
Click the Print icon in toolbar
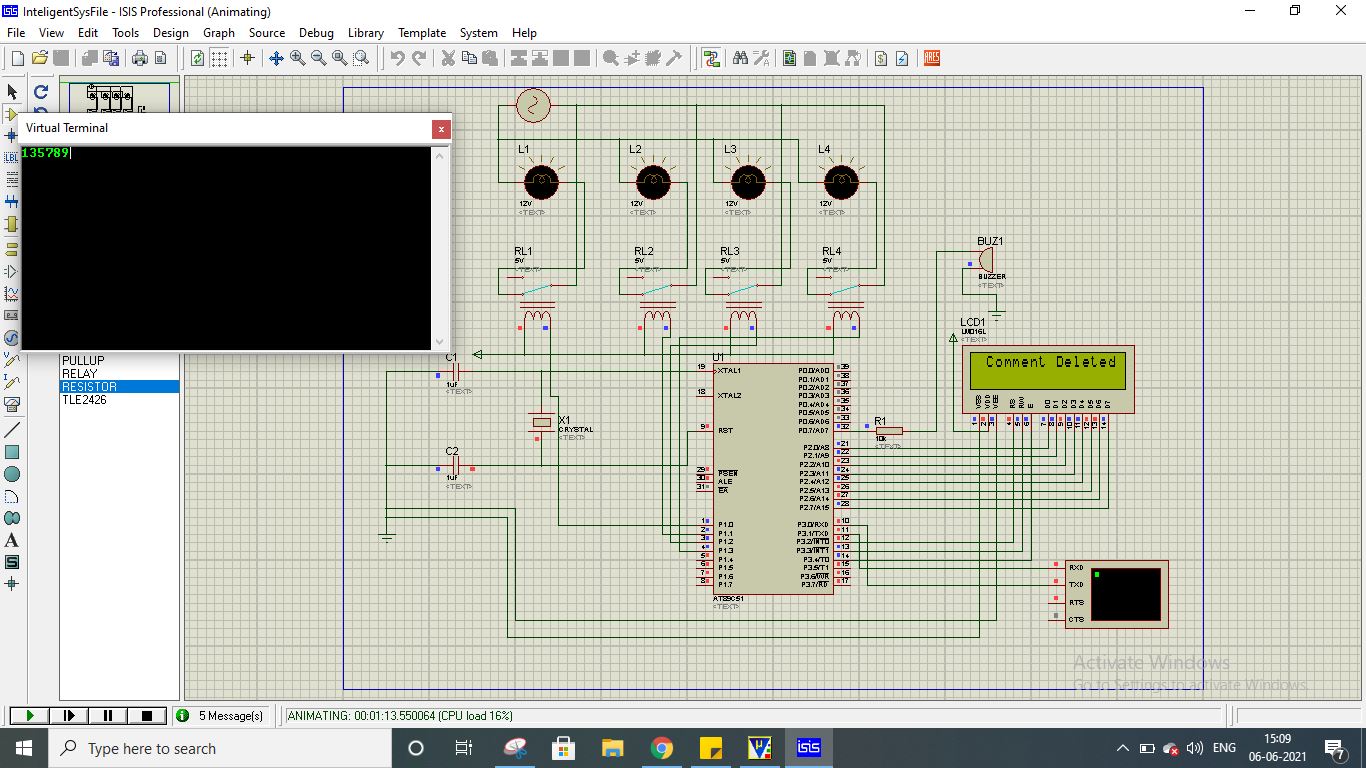[x=139, y=59]
